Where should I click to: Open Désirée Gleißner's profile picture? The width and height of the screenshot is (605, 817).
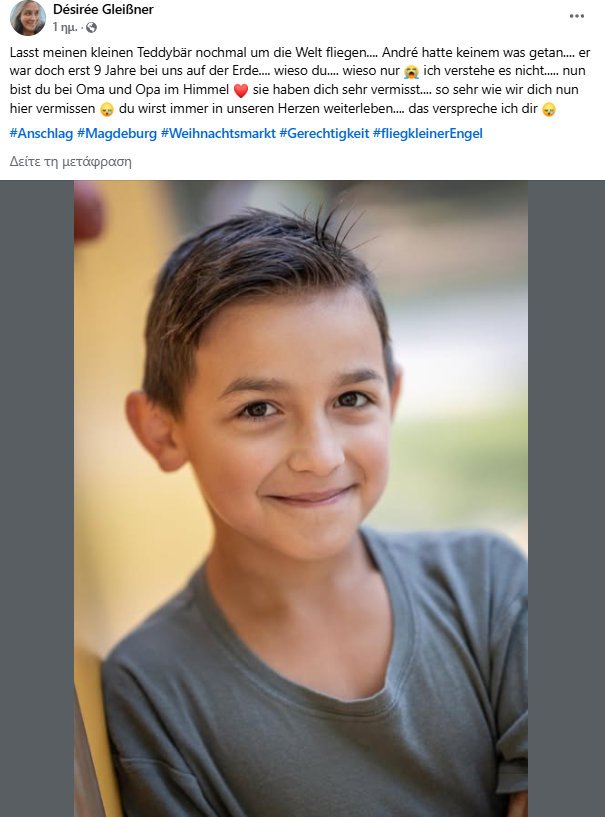click(28, 18)
